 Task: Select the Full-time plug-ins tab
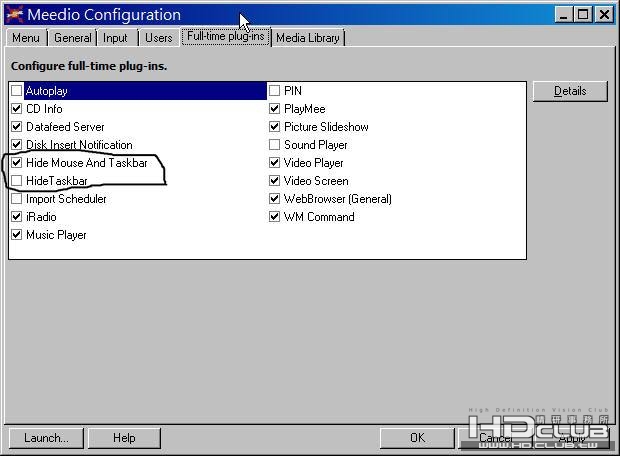pyautogui.click(x=226, y=36)
